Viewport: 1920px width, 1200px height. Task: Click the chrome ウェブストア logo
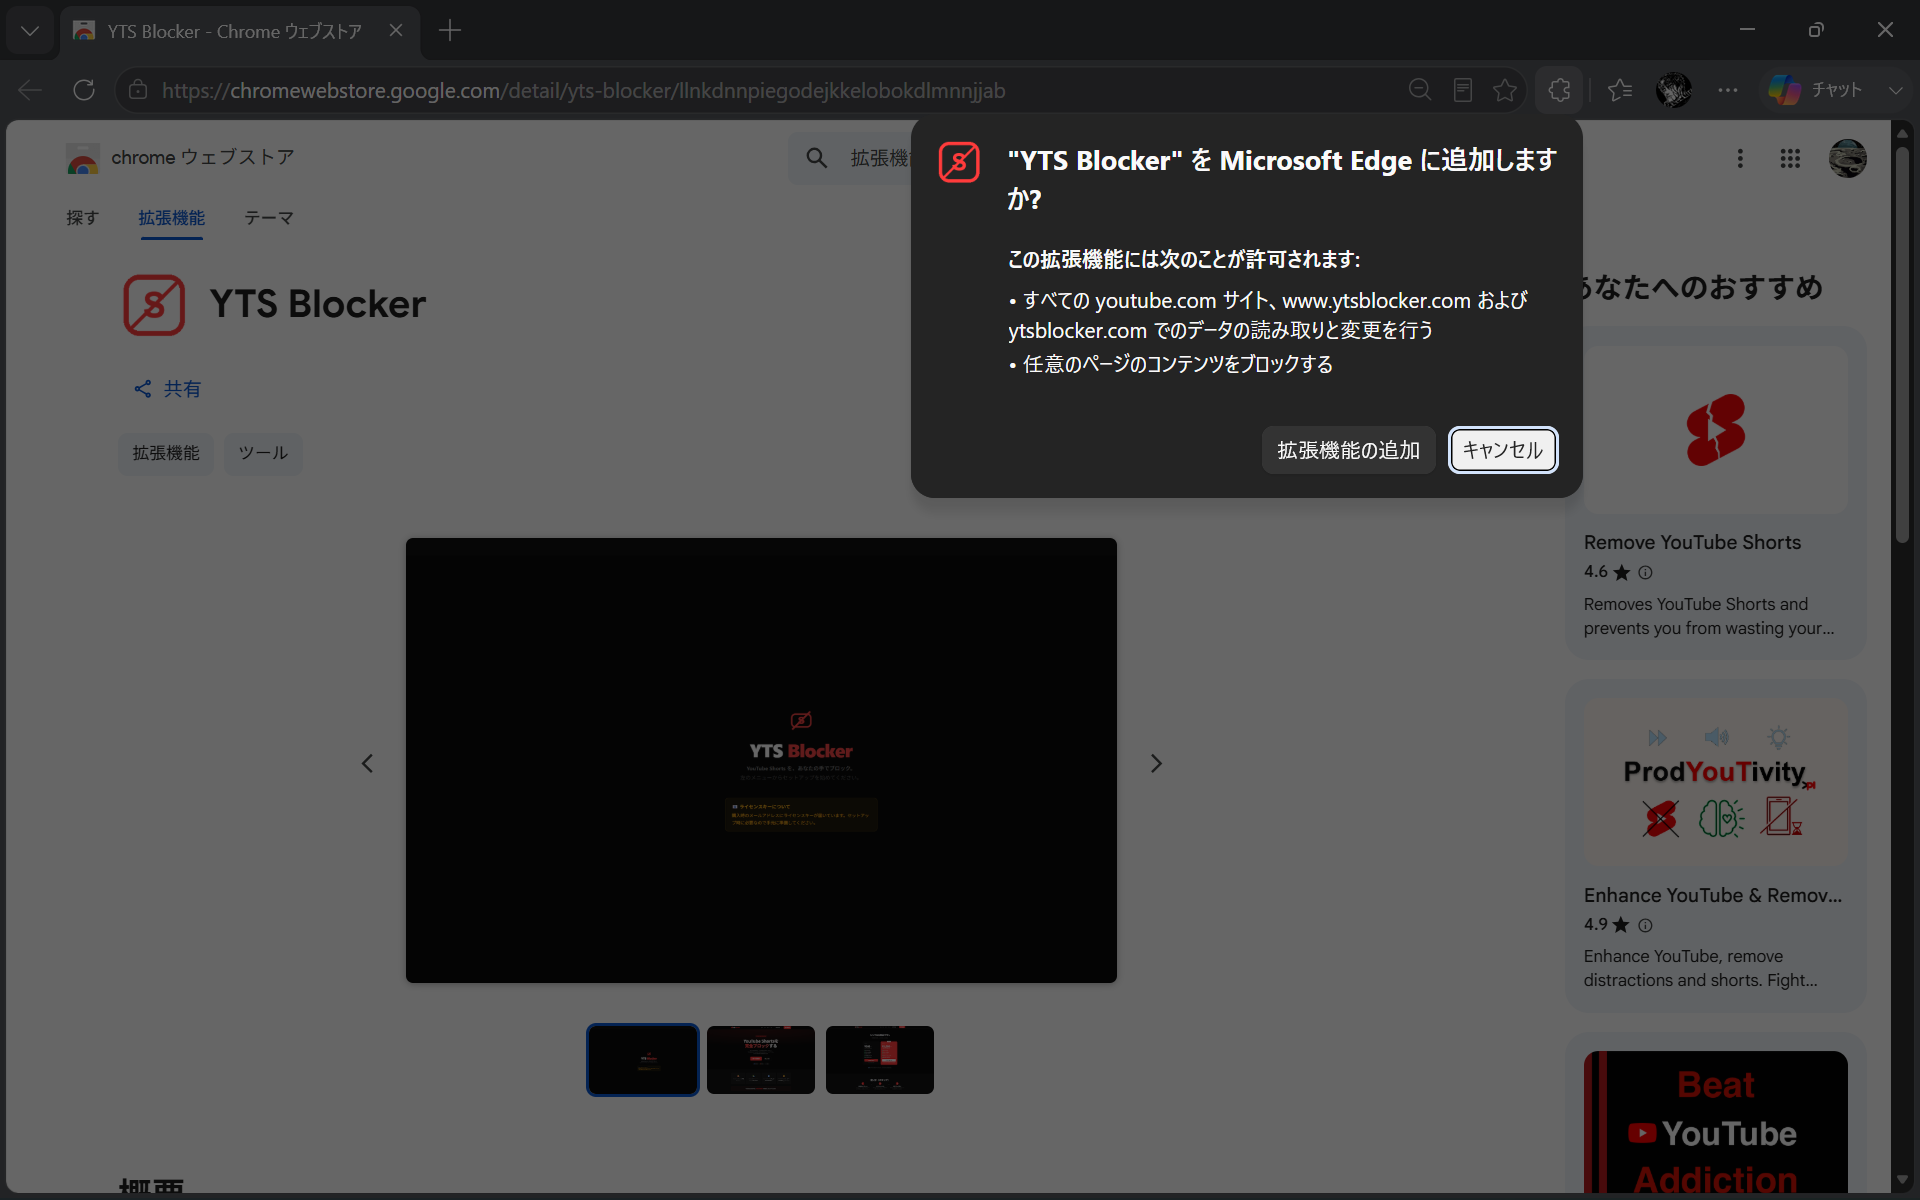click(x=180, y=158)
